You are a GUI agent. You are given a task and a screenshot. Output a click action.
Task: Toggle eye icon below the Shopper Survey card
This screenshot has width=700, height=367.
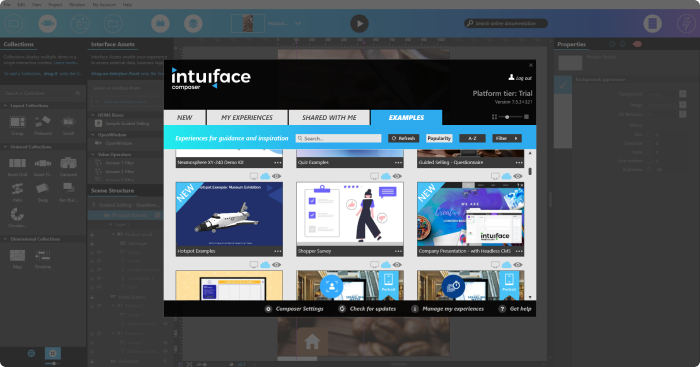[397, 265]
